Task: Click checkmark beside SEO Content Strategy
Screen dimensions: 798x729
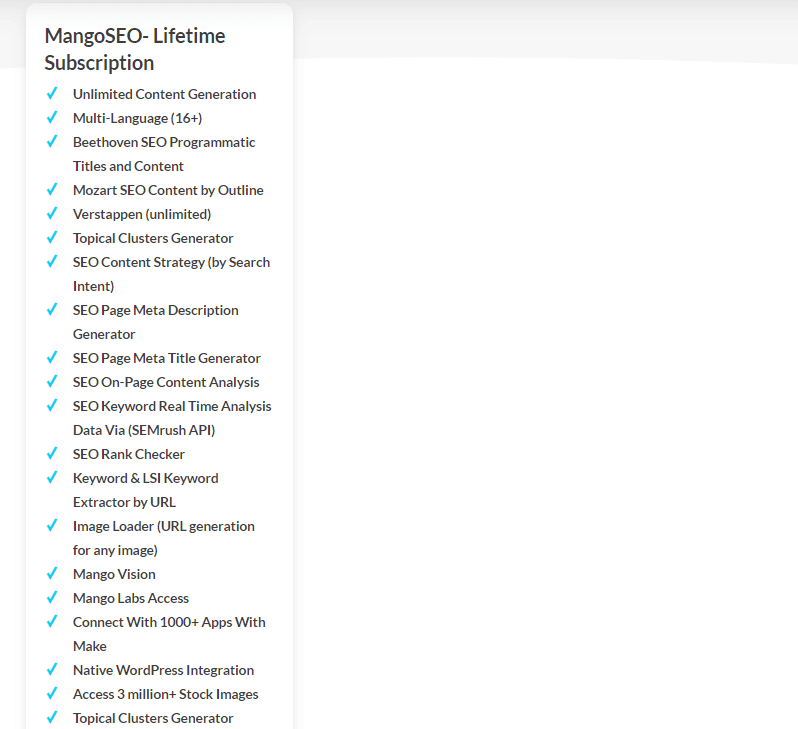Action: click(52, 261)
